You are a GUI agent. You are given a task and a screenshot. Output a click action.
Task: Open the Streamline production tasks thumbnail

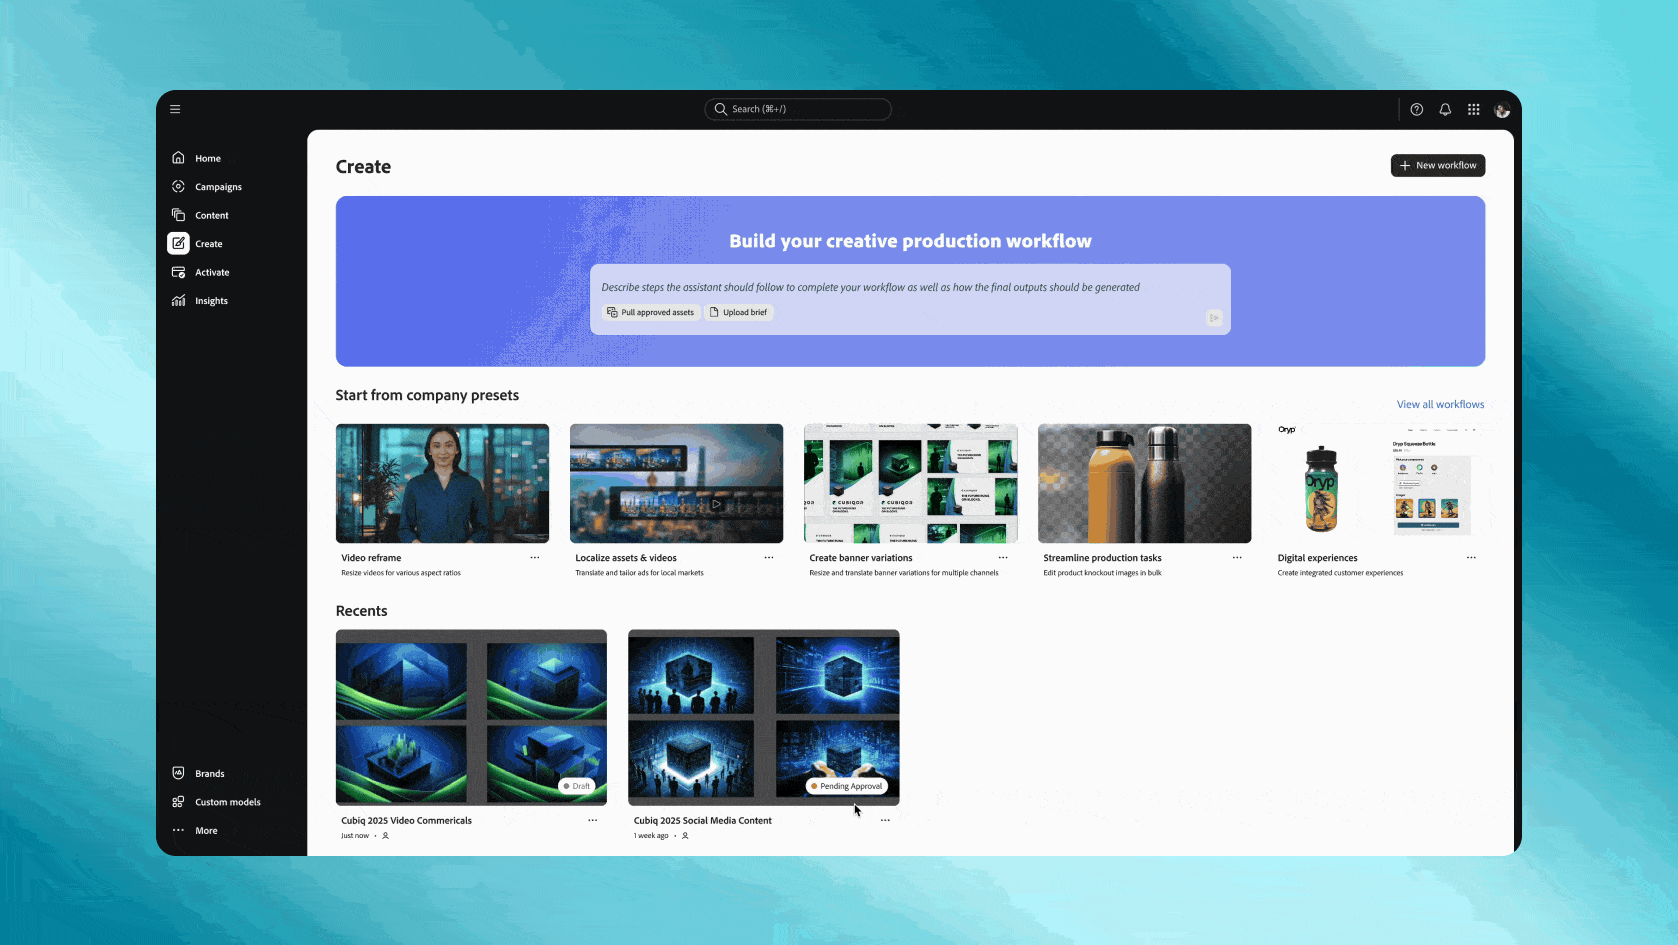point(1144,483)
